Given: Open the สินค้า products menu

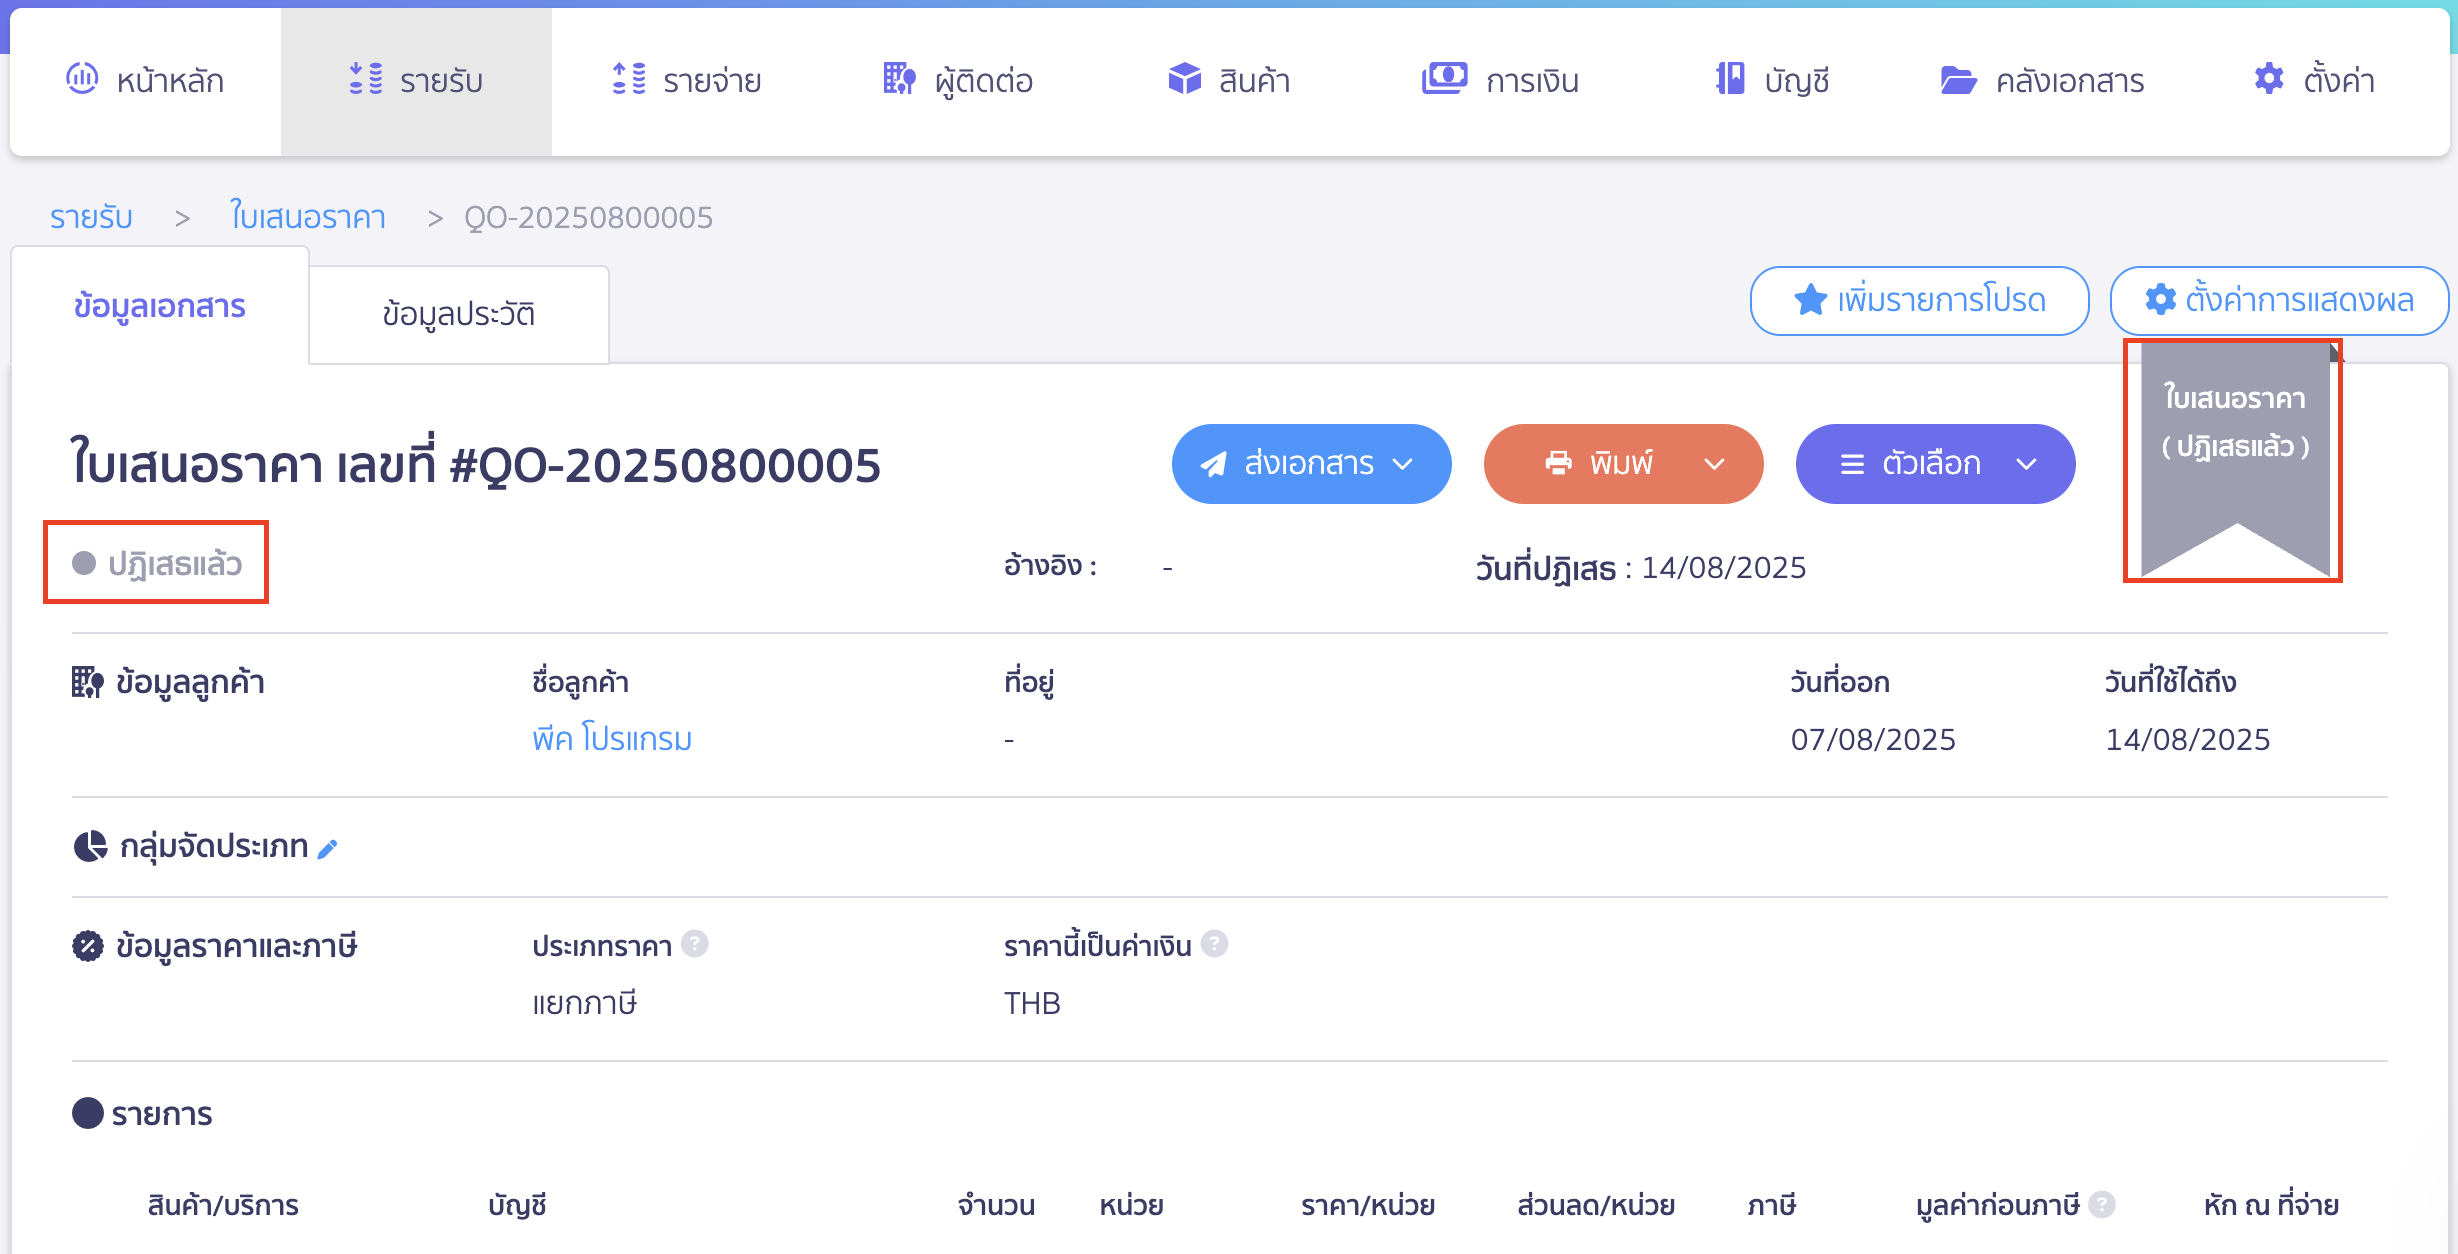Looking at the screenshot, I should coord(1229,80).
